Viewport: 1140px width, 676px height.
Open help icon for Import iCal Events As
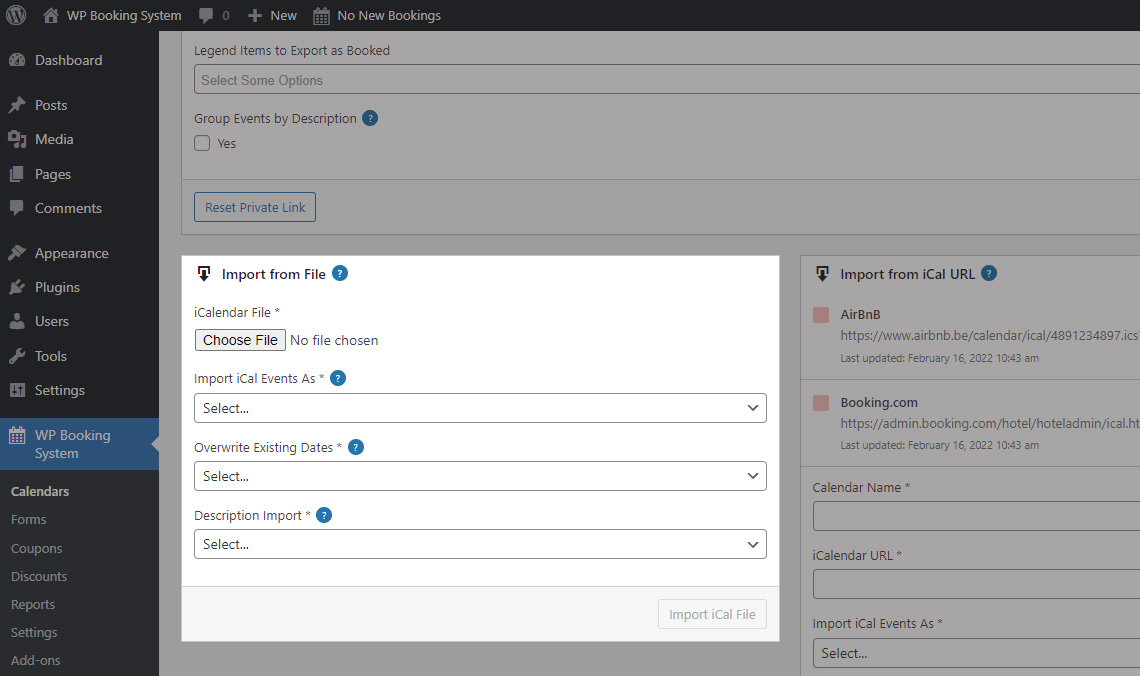(338, 378)
